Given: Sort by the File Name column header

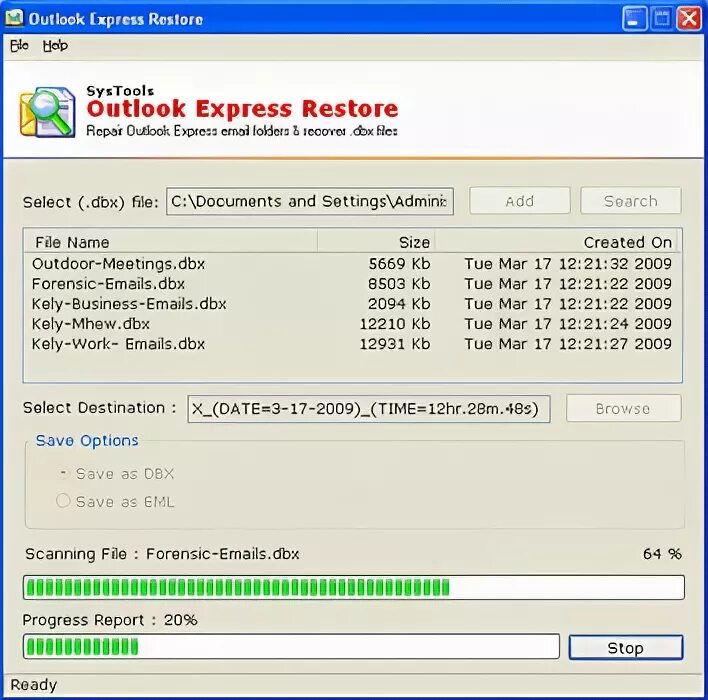Looking at the screenshot, I should tap(171, 242).
